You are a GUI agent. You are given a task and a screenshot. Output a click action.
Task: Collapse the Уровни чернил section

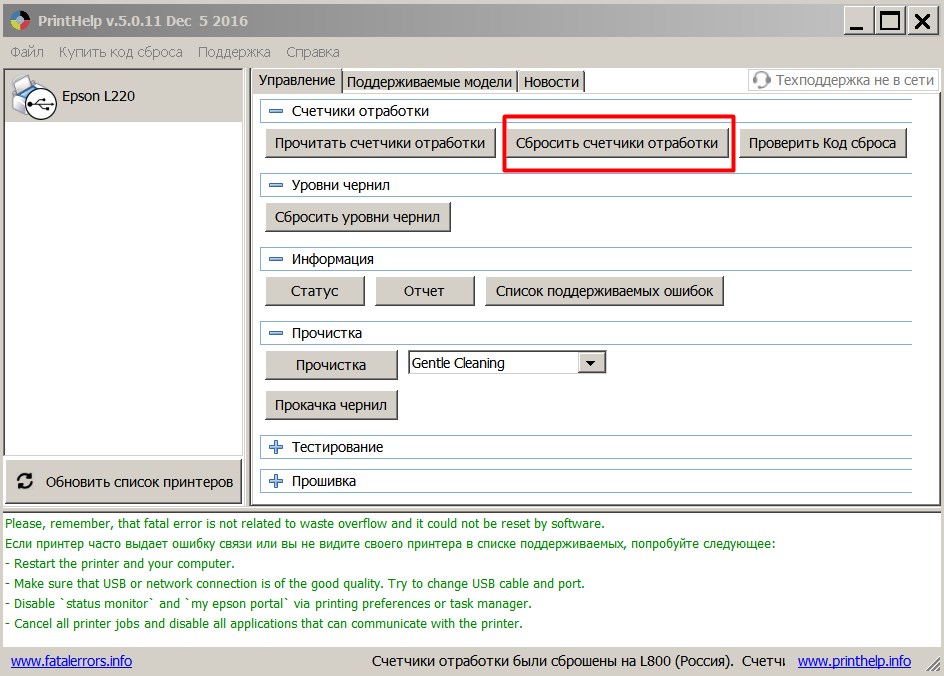pyautogui.click(x=276, y=185)
